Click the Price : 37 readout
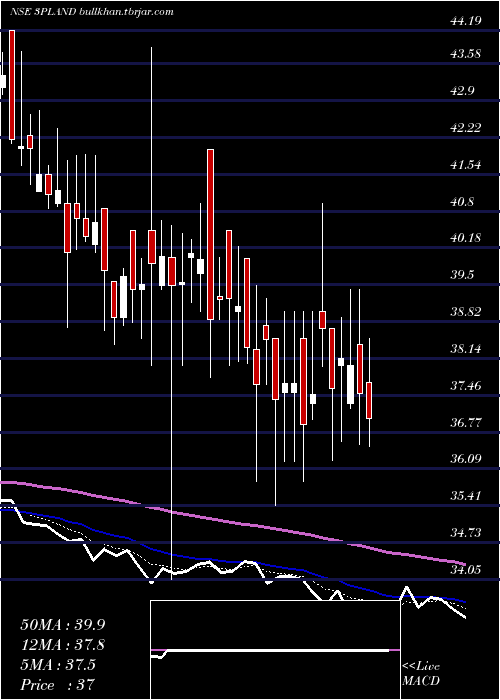500x700 pixels. coord(58,685)
